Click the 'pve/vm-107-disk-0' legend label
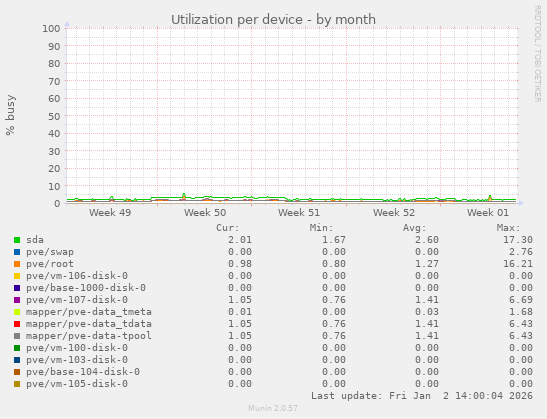 pos(77,300)
